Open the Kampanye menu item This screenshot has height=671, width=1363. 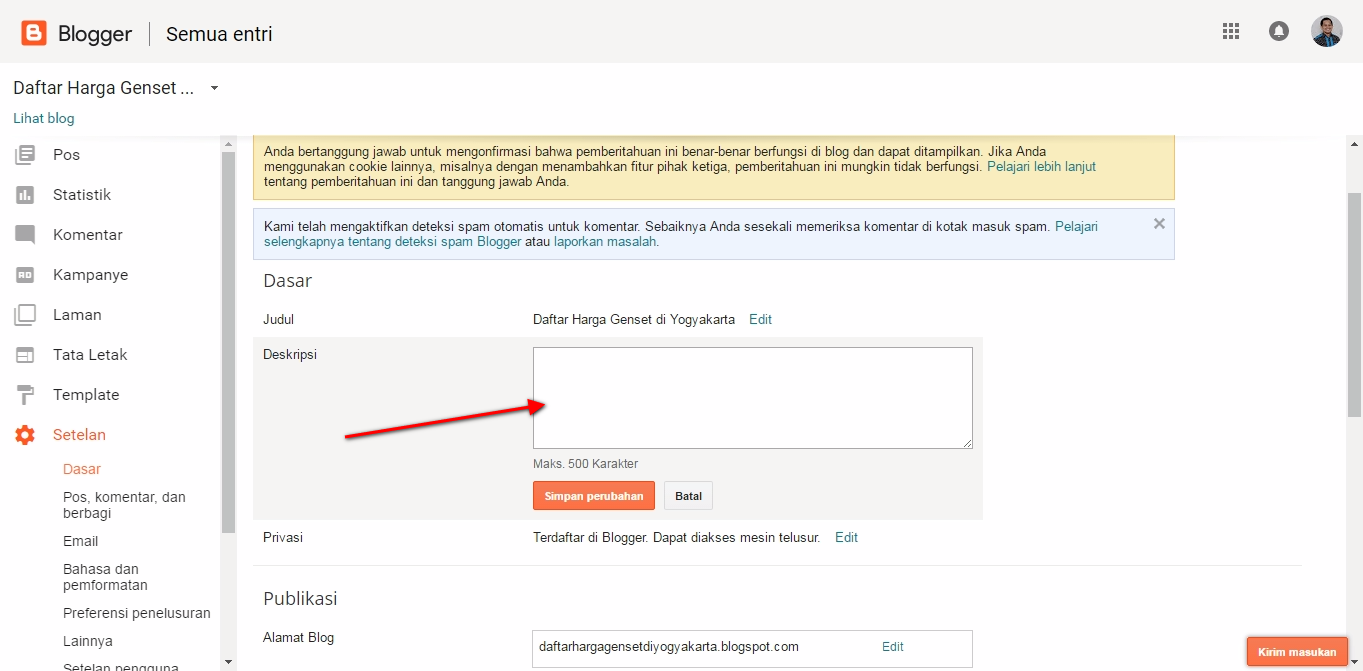[x=90, y=275]
